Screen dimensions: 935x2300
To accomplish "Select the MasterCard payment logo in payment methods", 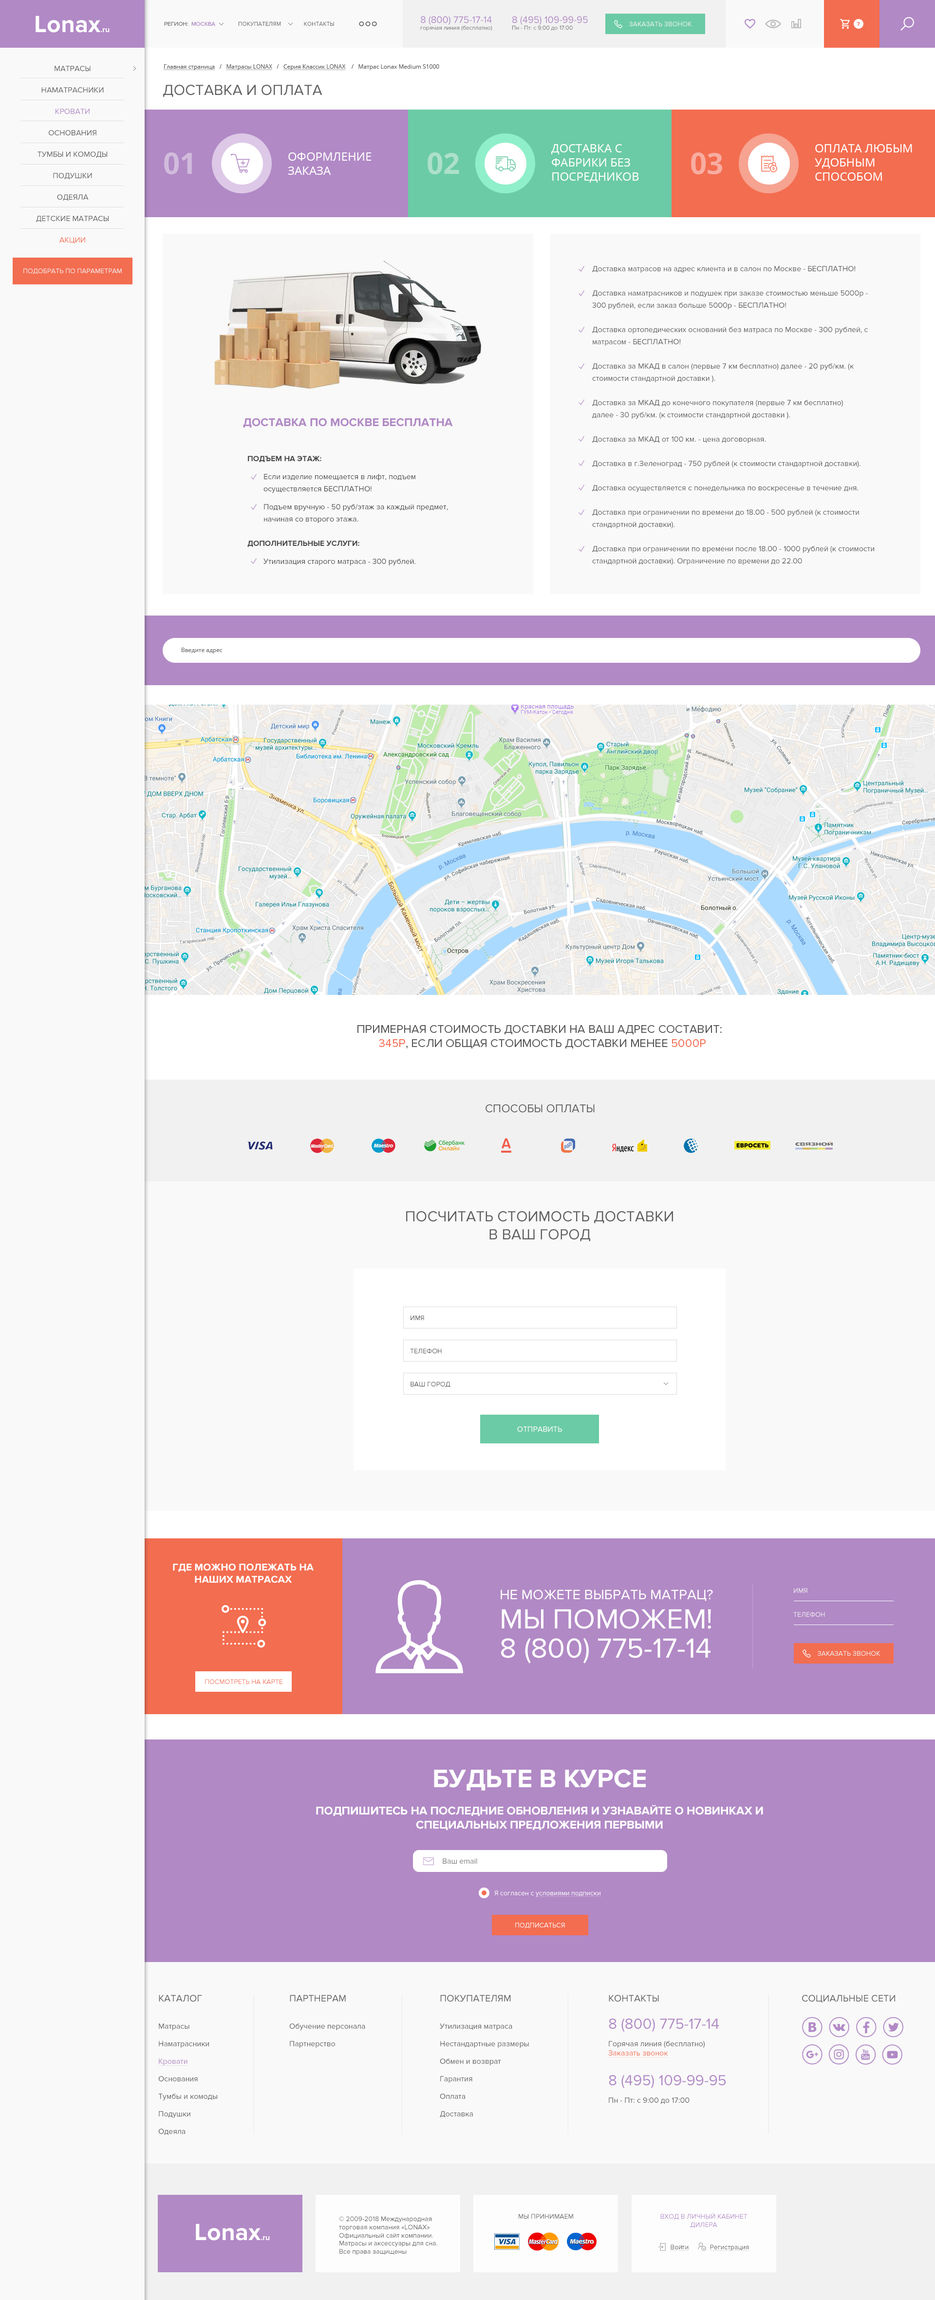I will [x=322, y=1146].
